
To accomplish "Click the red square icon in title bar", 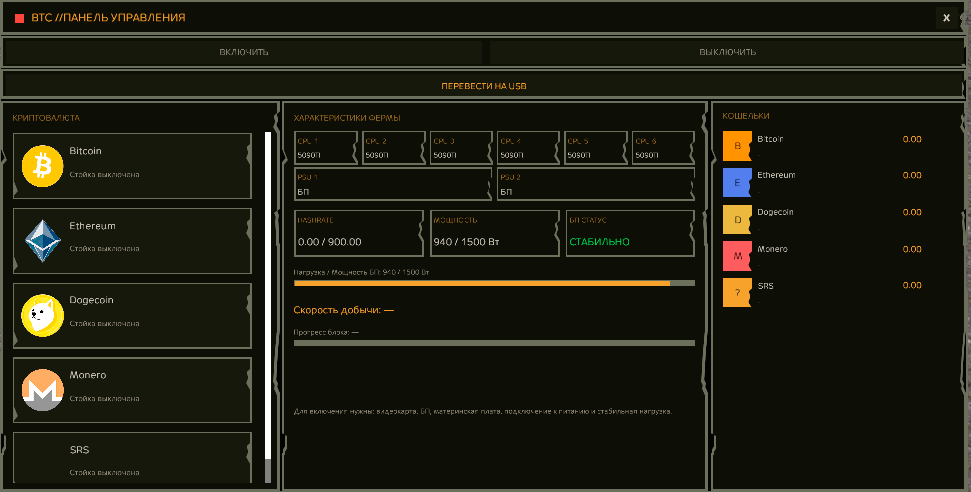I will pos(19,18).
